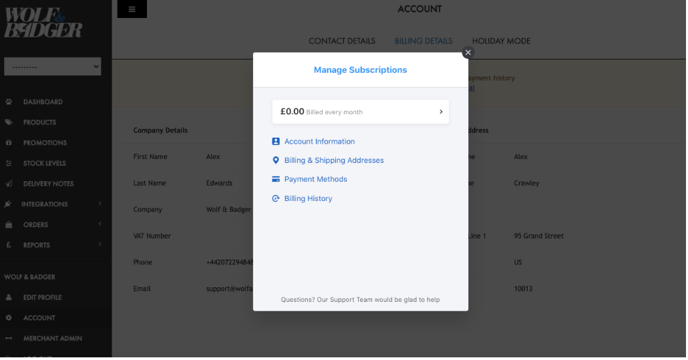Go to Dashboard in sidebar
This screenshot has width=688, height=360.
[x=43, y=102]
